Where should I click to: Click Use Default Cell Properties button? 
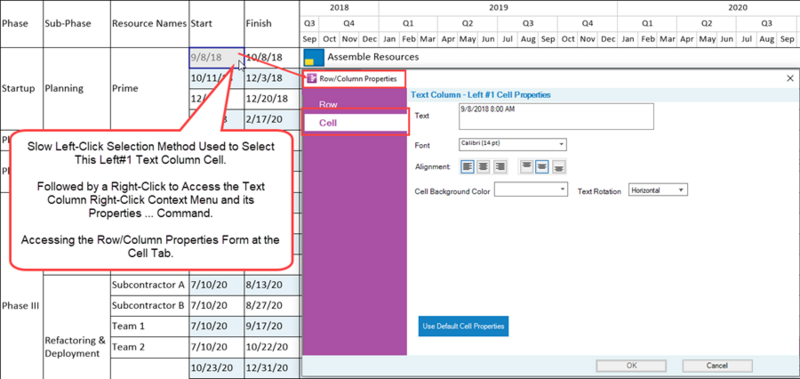463,326
